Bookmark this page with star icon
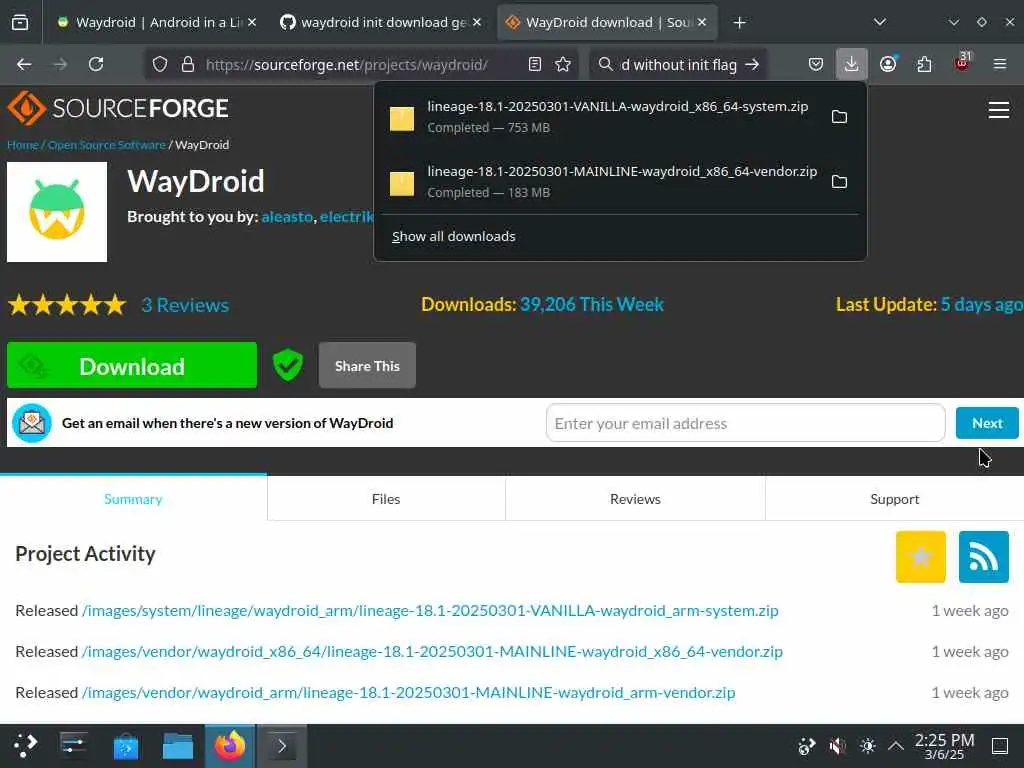 (x=563, y=65)
